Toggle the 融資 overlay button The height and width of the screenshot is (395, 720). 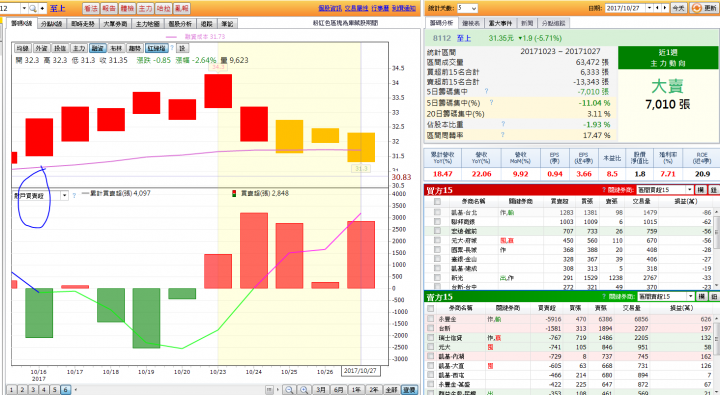coord(97,48)
